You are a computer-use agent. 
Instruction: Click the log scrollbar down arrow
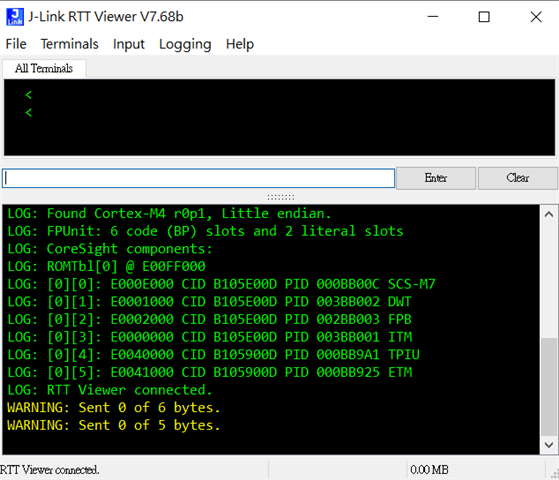coord(549,445)
